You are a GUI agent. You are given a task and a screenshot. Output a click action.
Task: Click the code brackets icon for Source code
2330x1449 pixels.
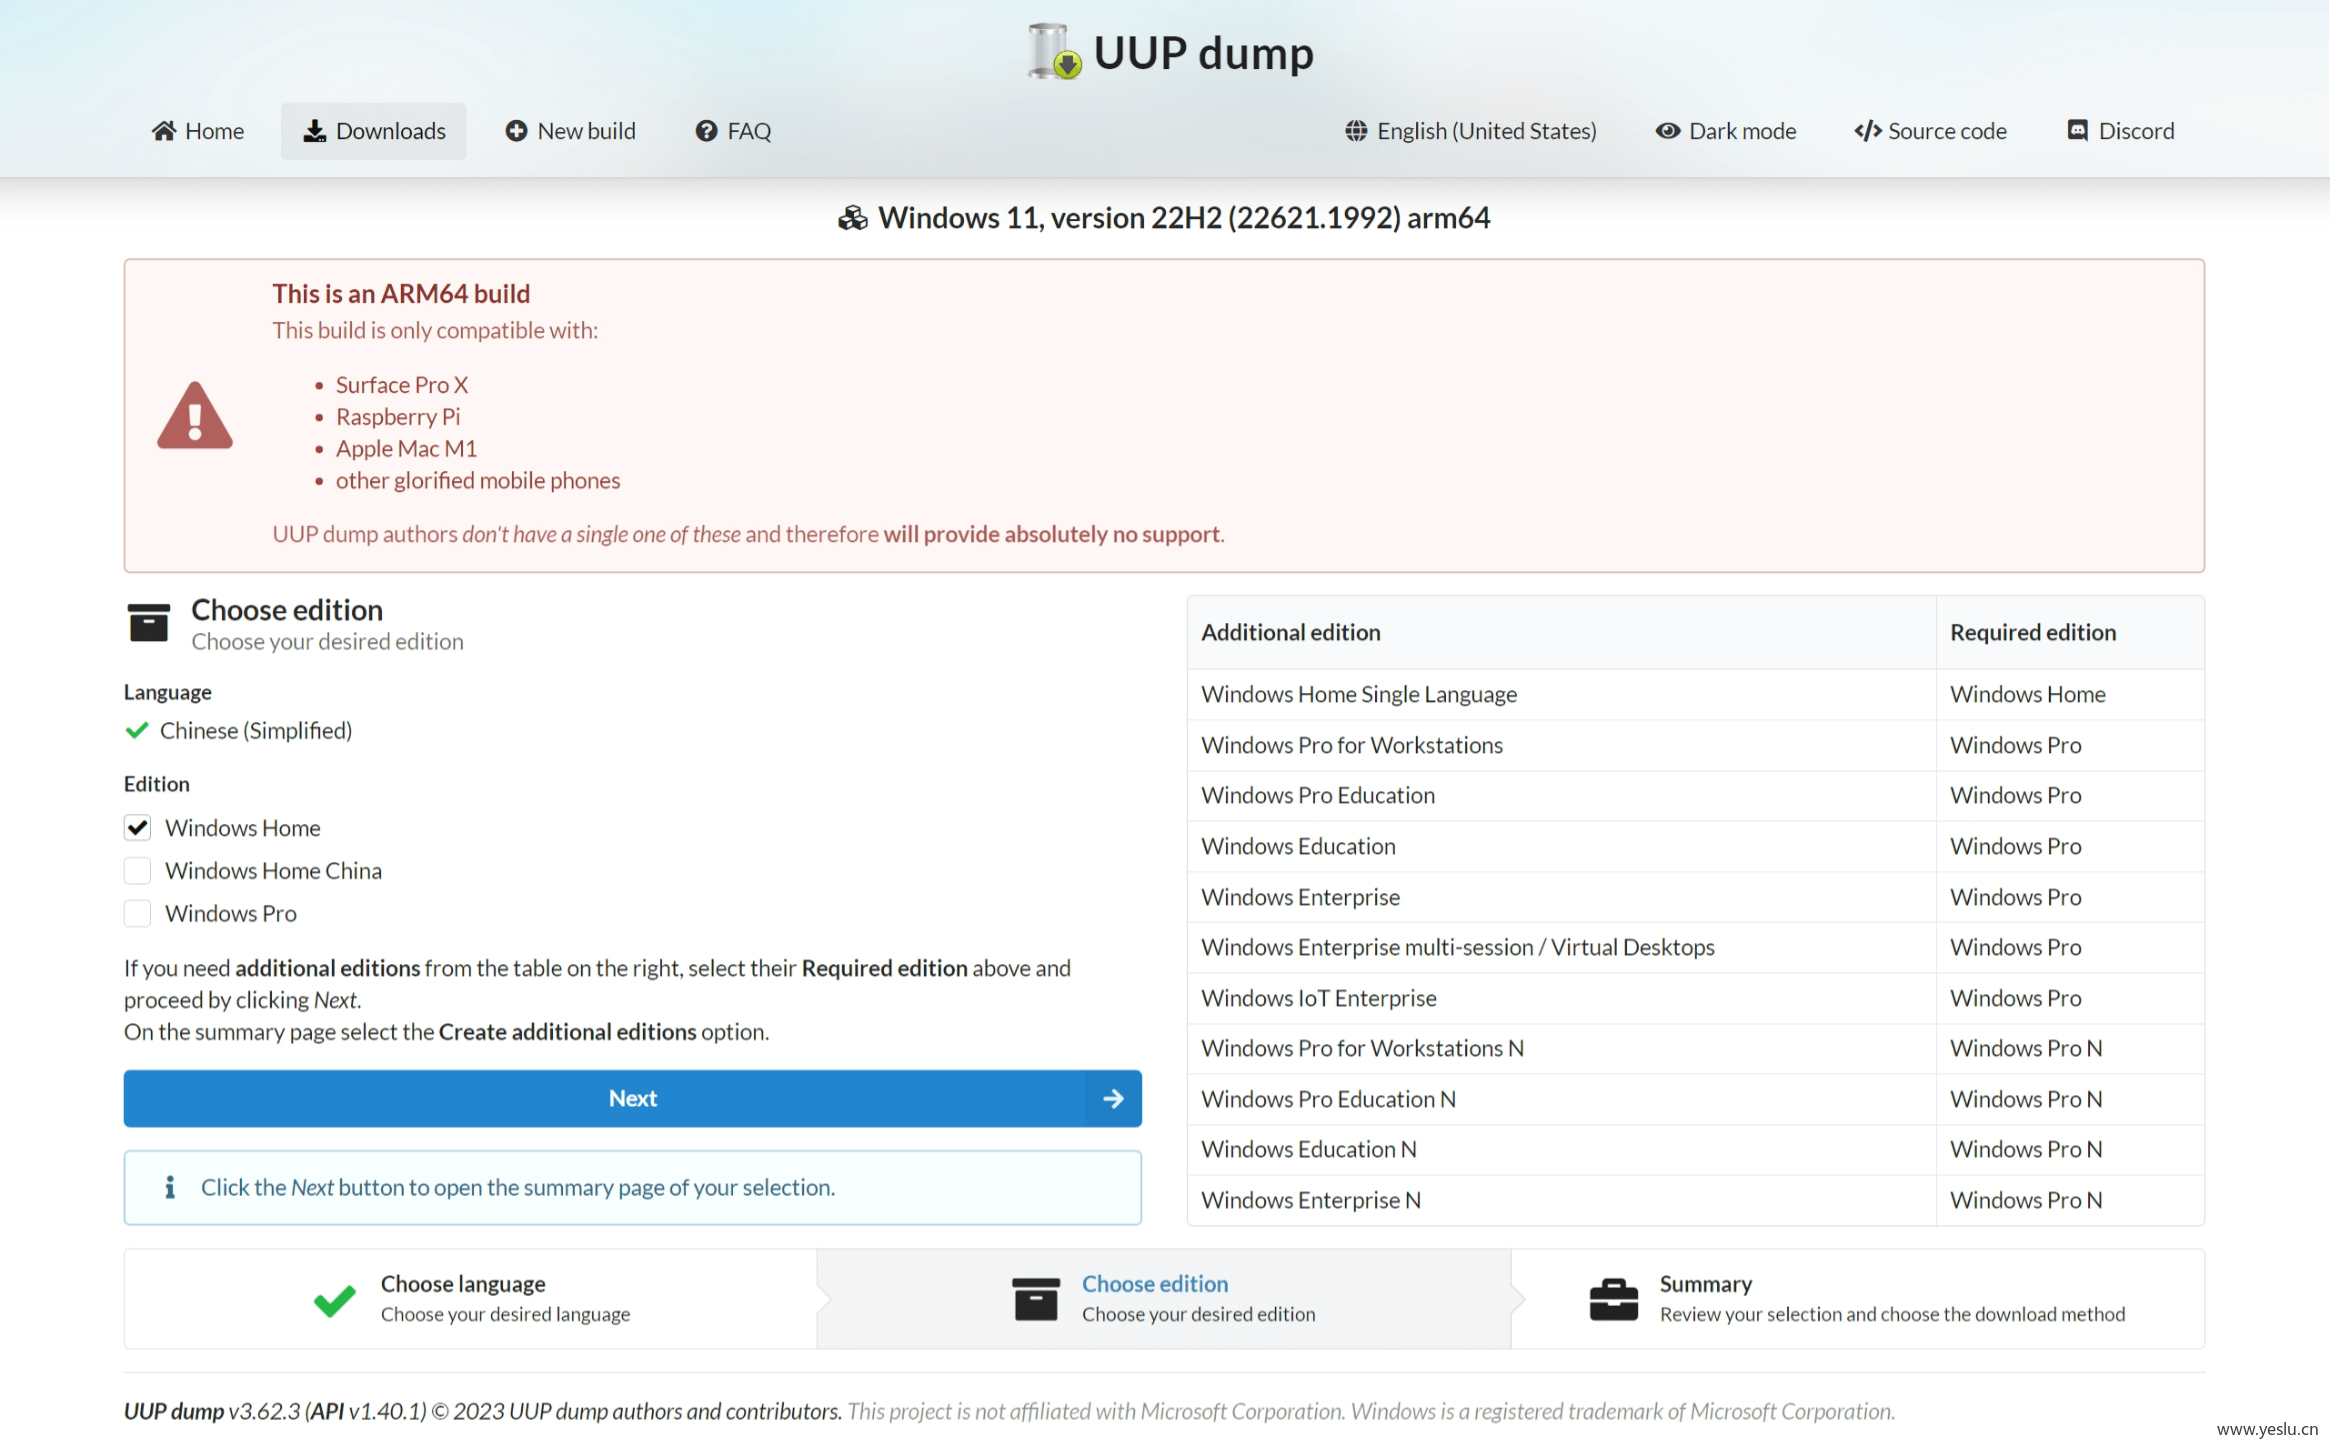[x=1867, y=131]
